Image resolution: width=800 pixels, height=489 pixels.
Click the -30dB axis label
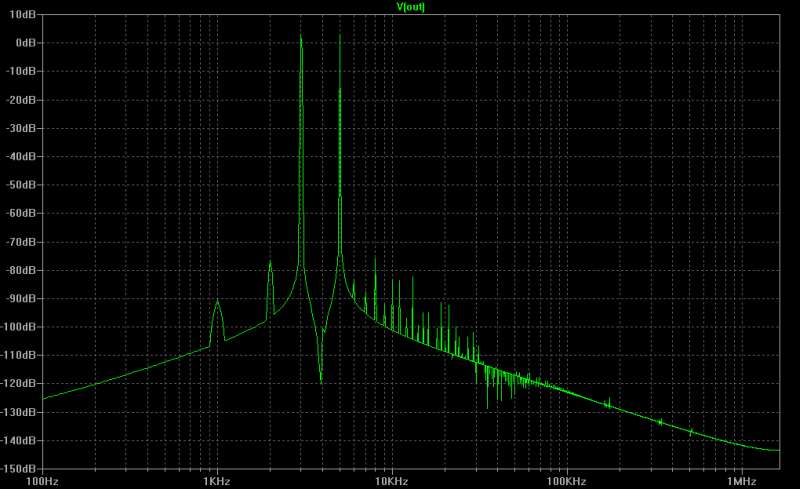point(21,128)
